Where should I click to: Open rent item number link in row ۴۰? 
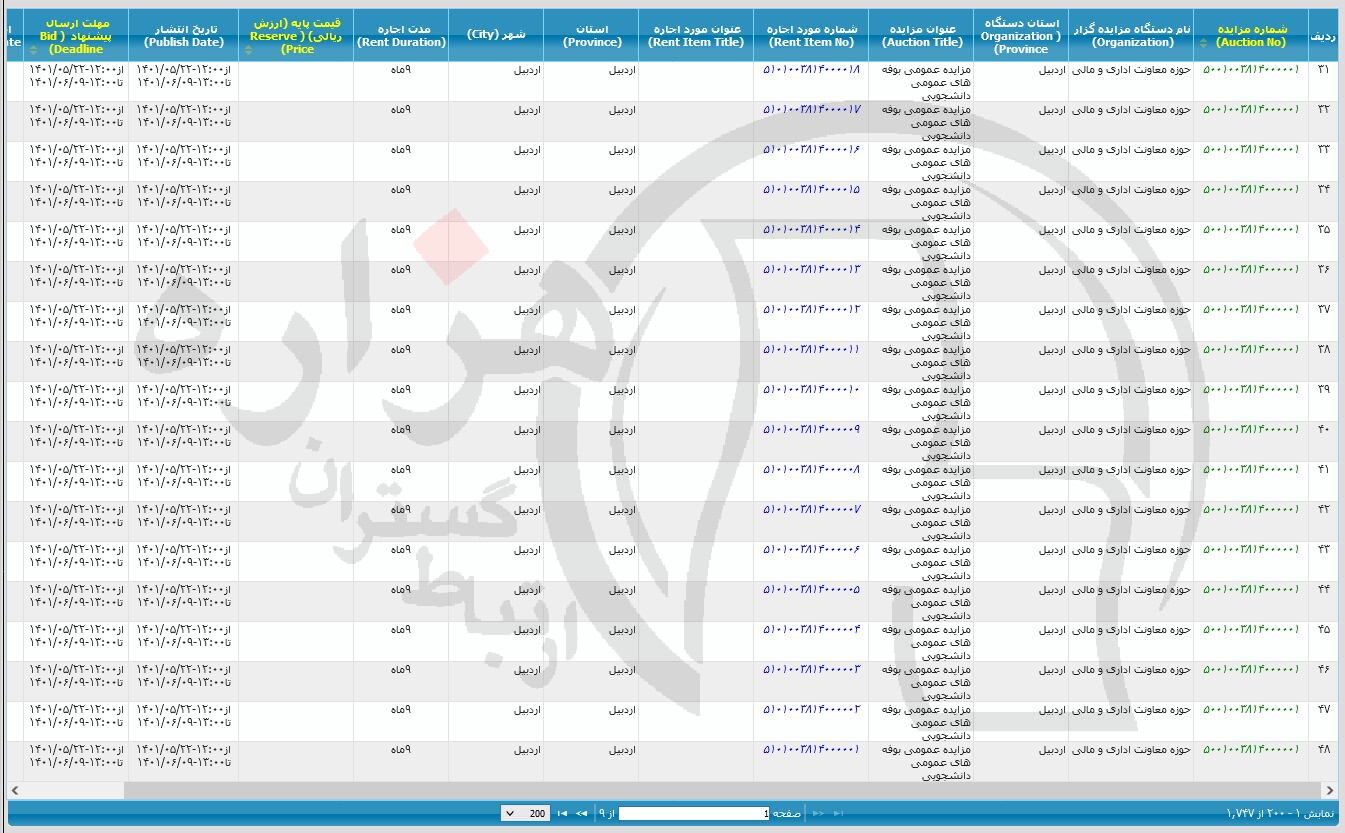[x=811, y=429]
